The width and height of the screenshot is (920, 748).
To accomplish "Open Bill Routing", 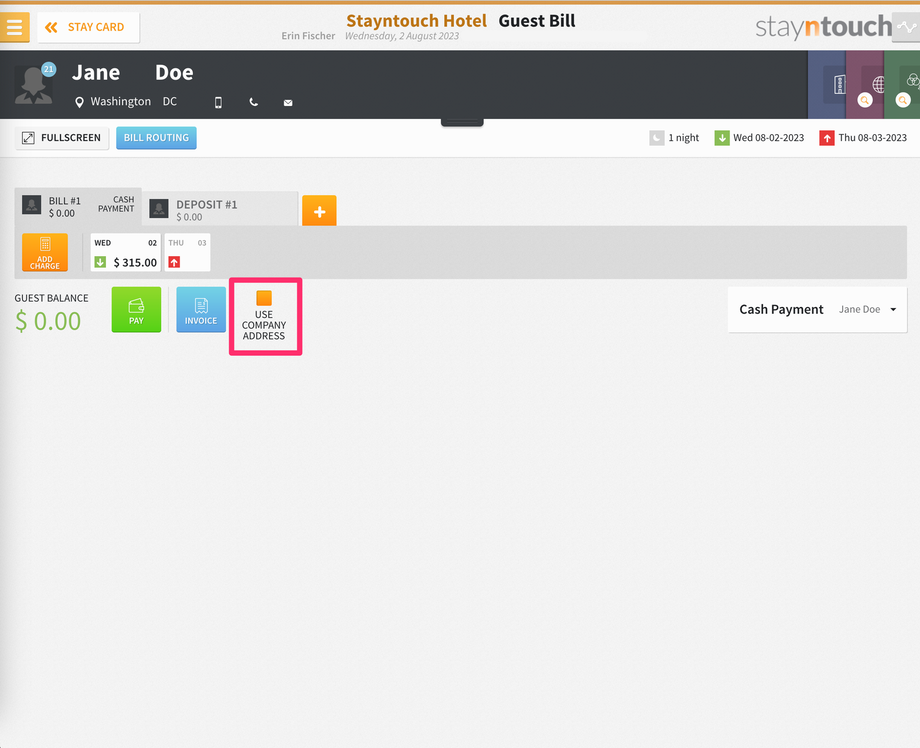I will pos(156,138).
